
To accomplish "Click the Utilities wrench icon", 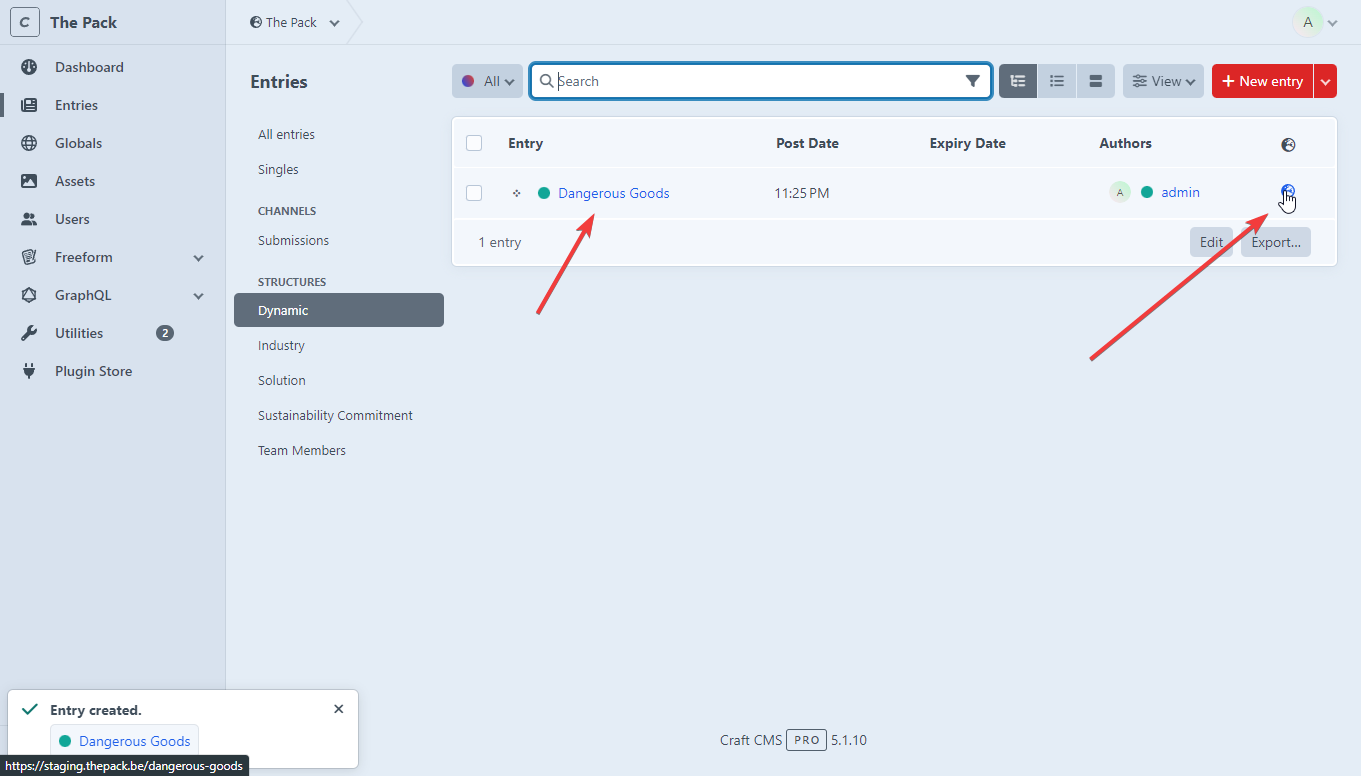I will (x=29, y=333).
